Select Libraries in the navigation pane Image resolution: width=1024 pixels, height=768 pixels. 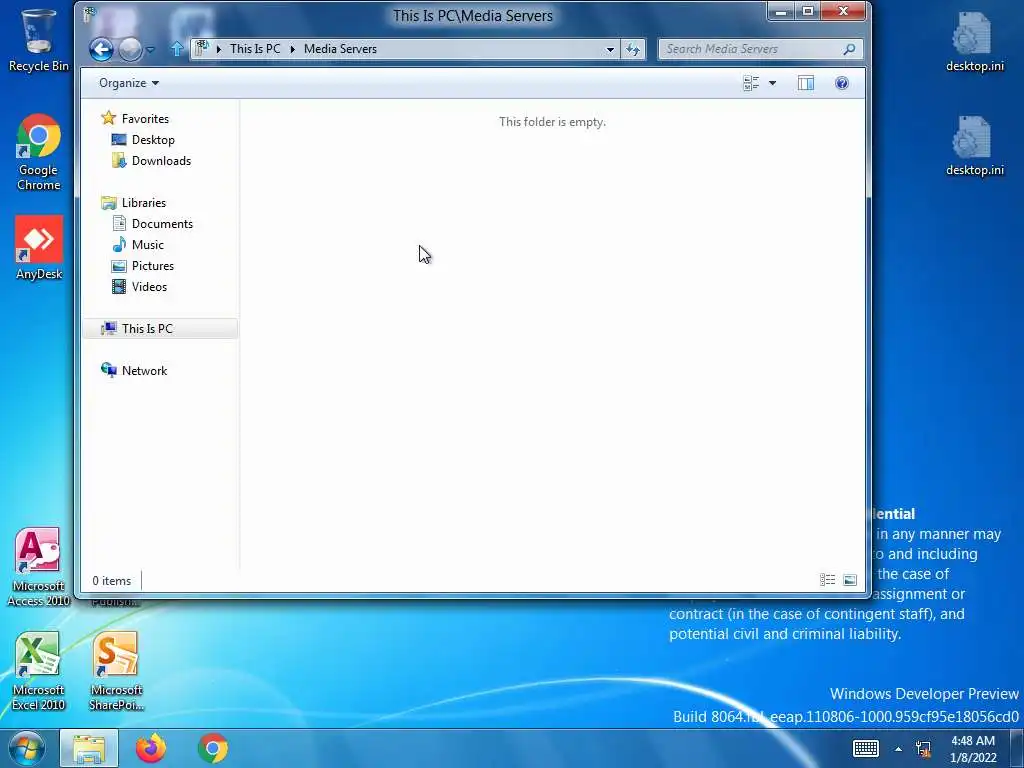[x=134, y=202]
